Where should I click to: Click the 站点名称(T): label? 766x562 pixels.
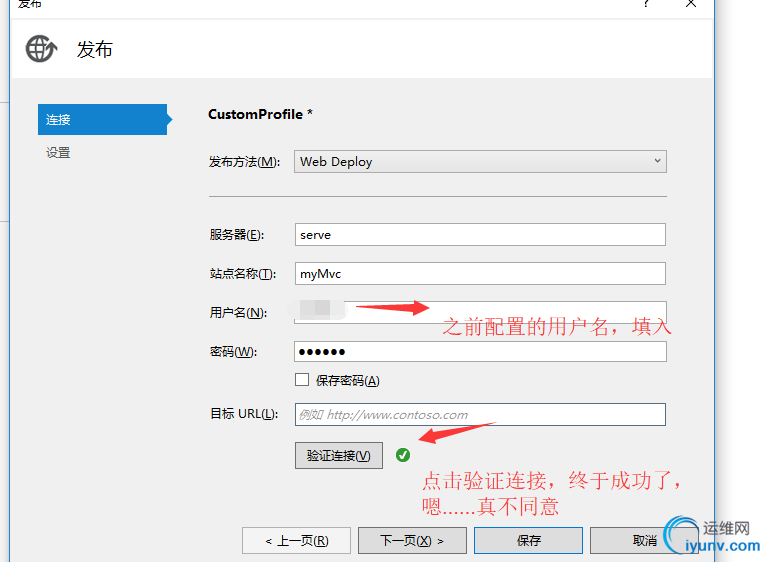tap(243, 274)
